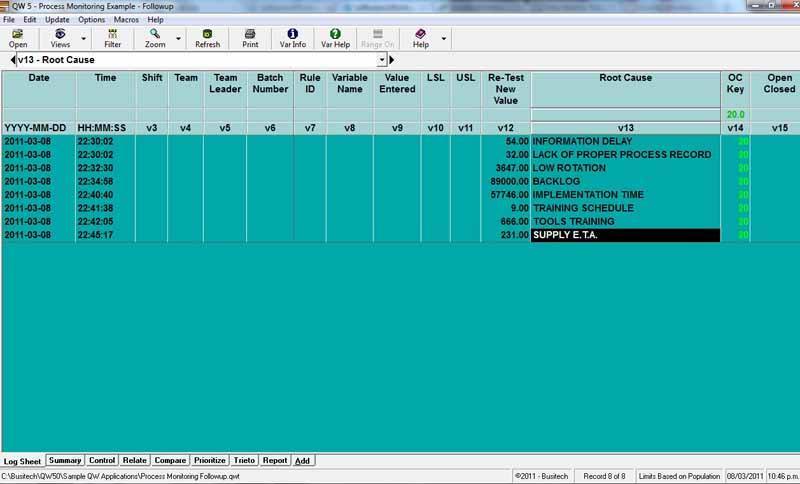
Task: Click the Zoom magnifier icon
Action: [x=155, y=34]
